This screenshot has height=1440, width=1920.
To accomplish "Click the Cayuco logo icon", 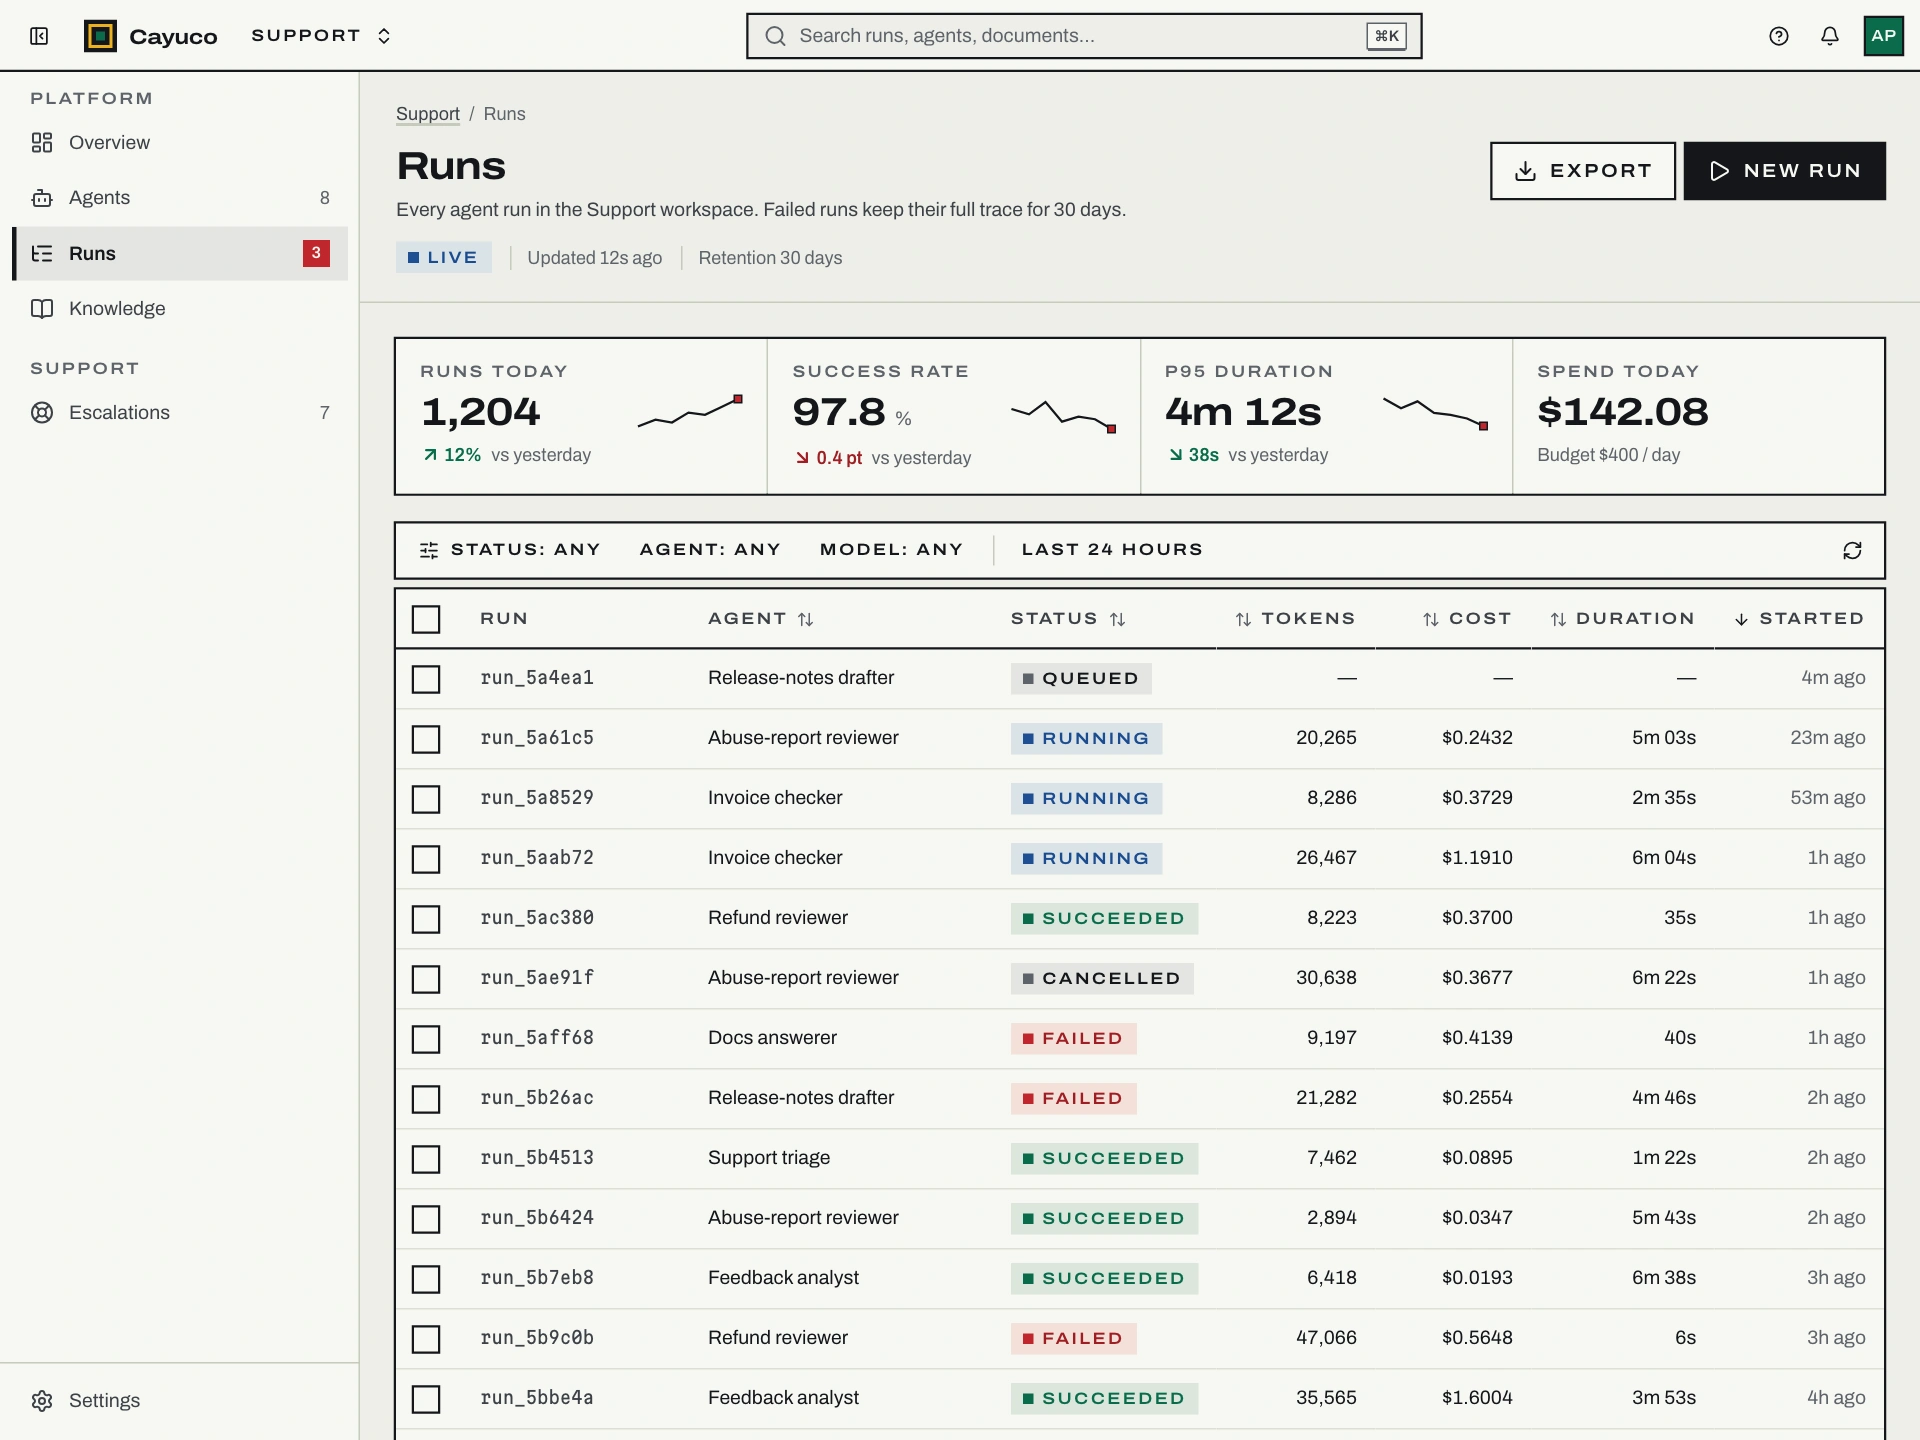I will click(100, 36).
